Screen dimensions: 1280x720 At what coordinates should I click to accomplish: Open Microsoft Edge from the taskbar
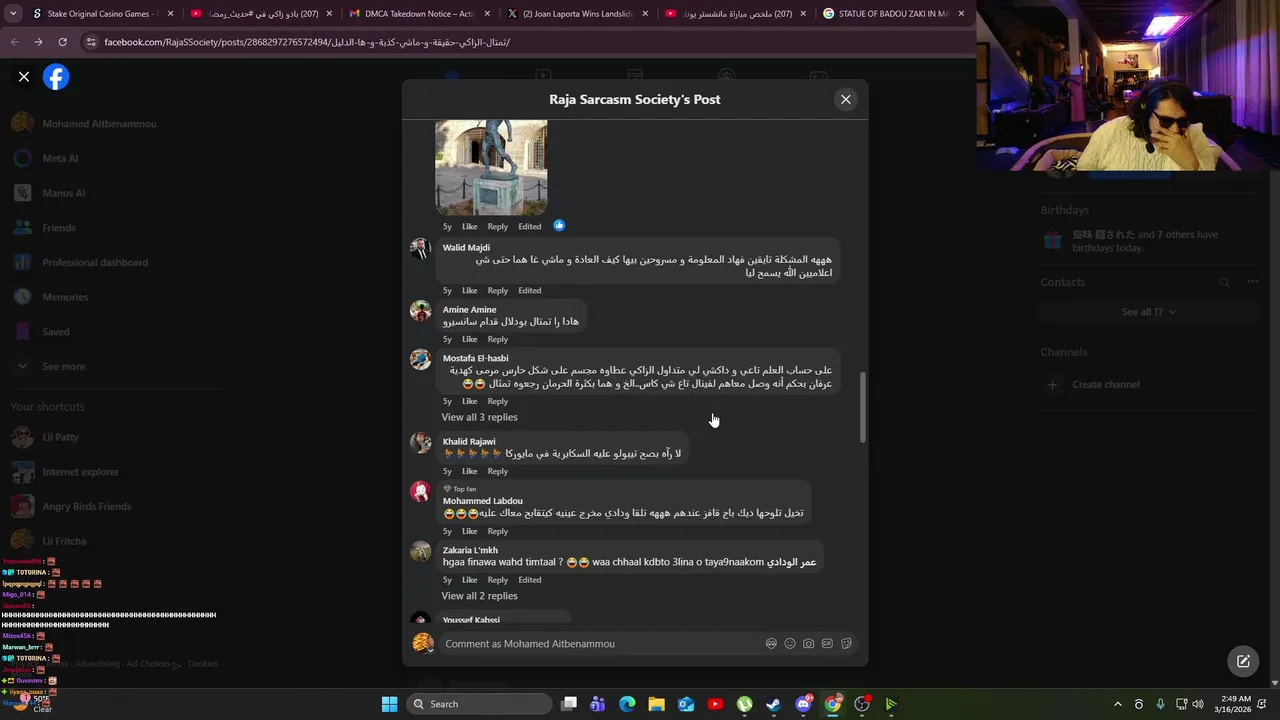(x=627, y=704)
